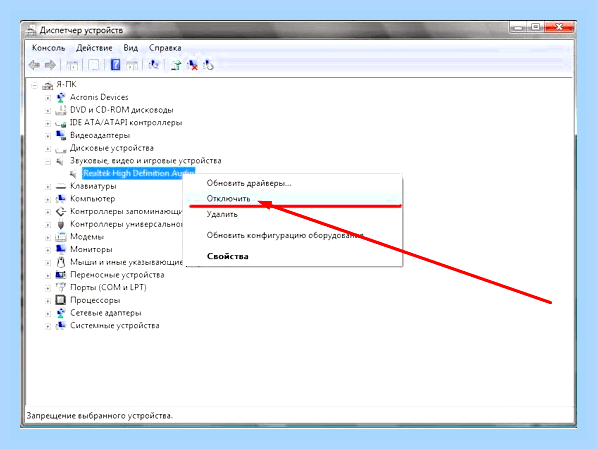This screenshot has height=449, width=597.
Task: Click the blue Help question-mark toolbar icon
Action: pos(115,65)
